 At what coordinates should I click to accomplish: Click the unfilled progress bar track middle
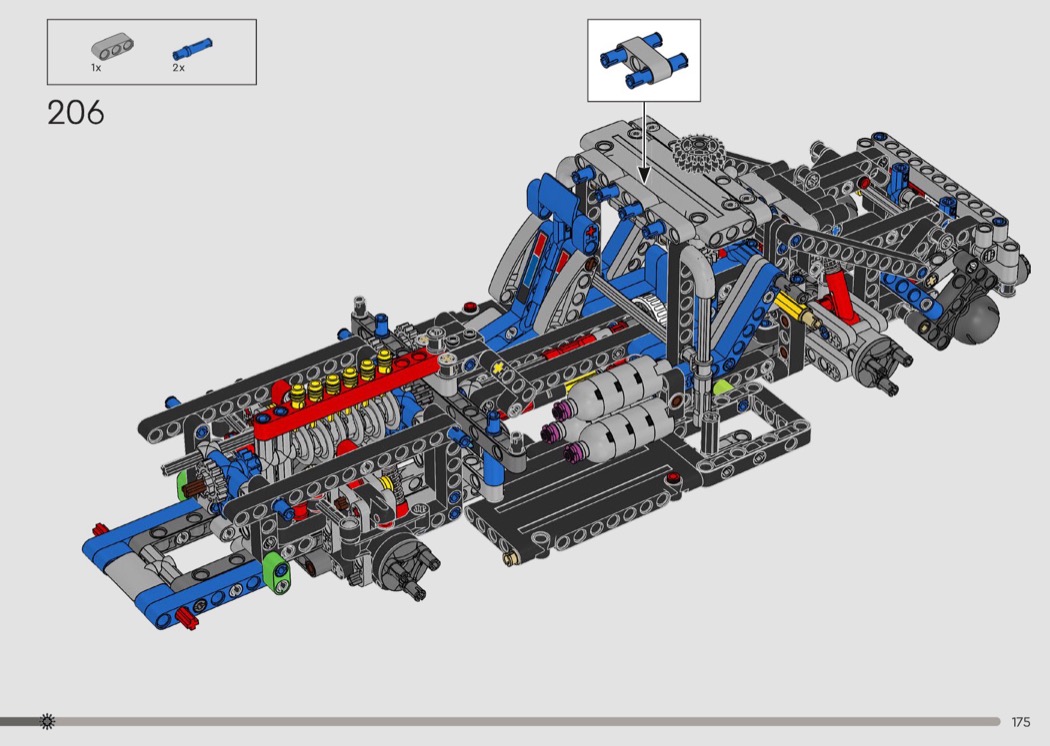tap(520, 721)
